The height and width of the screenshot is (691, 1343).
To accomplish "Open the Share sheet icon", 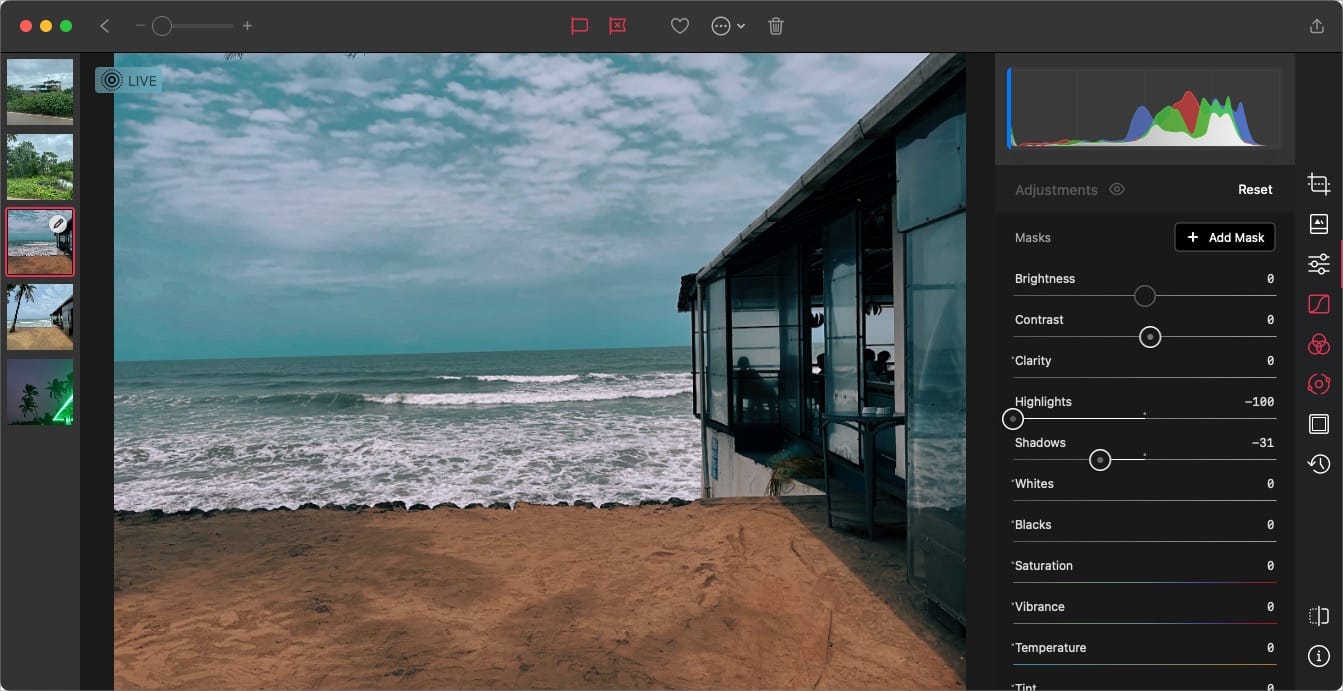I will tap(1318, 26).
